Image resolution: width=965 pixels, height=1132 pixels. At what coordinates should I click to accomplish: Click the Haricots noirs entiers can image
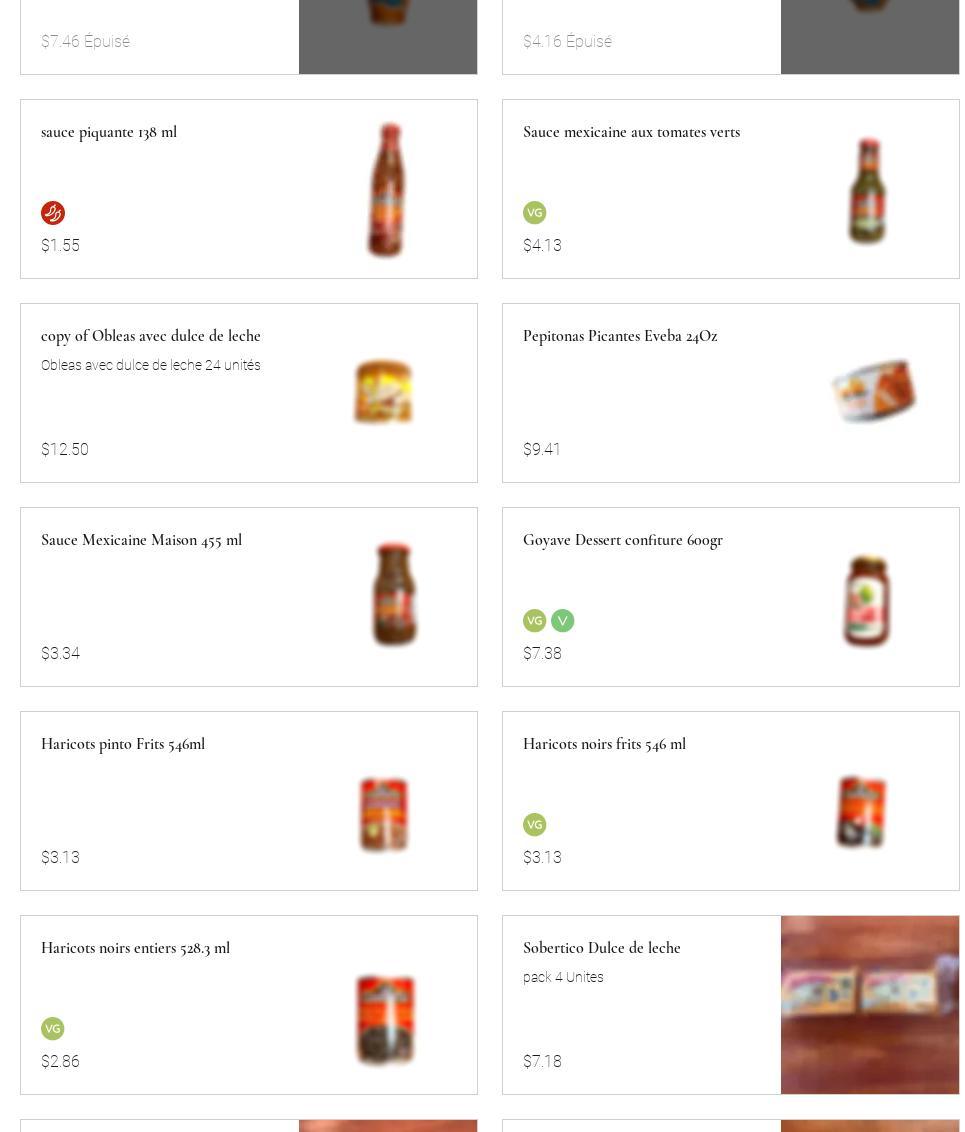[x=385, y=1019]
